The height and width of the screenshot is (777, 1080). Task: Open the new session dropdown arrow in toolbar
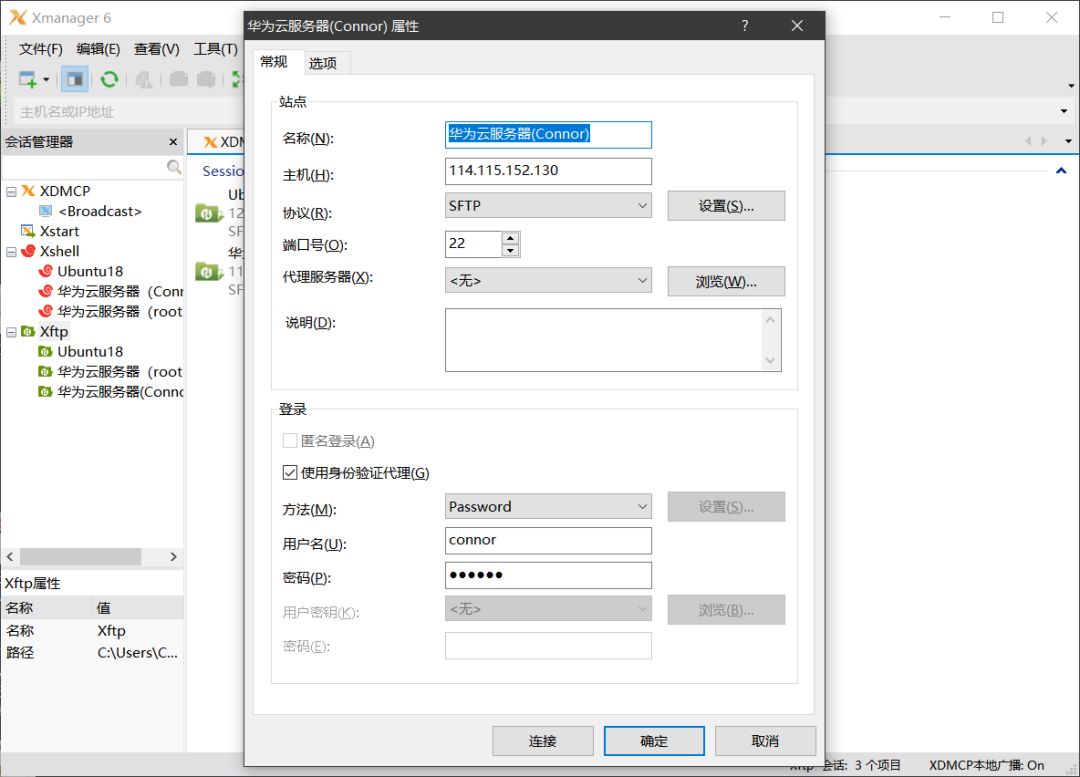(x=46, y=80)
